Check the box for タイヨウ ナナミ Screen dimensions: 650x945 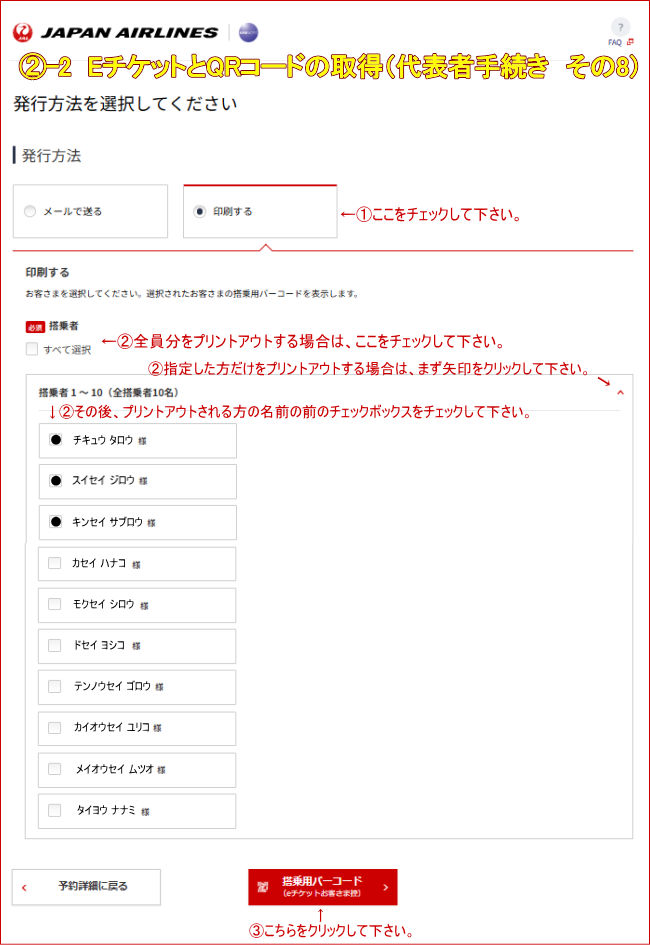pos(54,811)
